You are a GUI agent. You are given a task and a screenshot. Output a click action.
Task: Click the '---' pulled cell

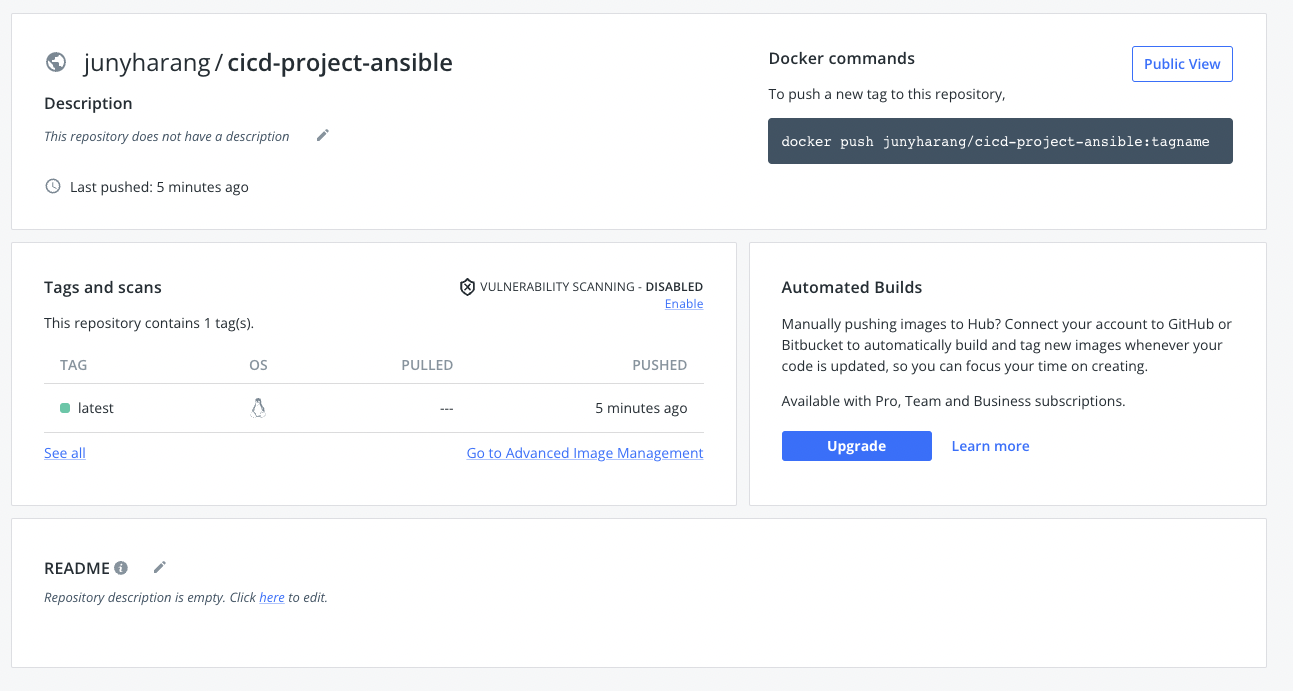(446, 408)
